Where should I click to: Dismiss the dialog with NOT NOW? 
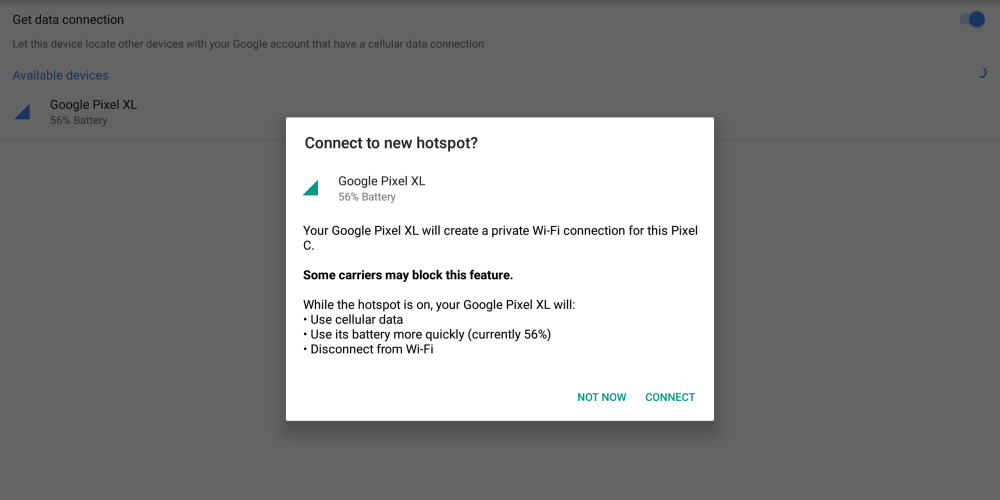601,397
